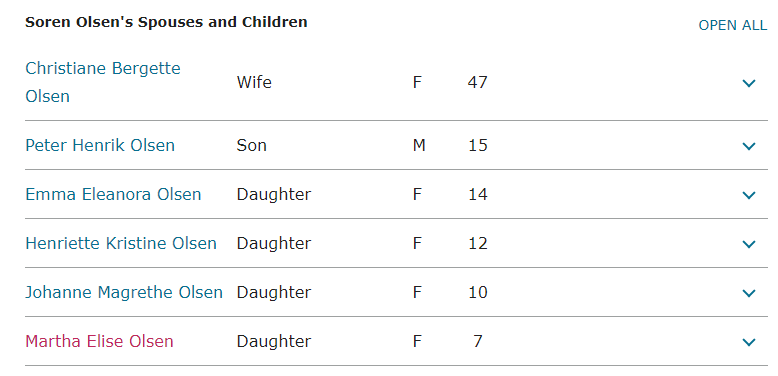Expand Peter Henrik Olsen's details chevron
This screenshot has width=778, height=376.
[x=748, y=146]
